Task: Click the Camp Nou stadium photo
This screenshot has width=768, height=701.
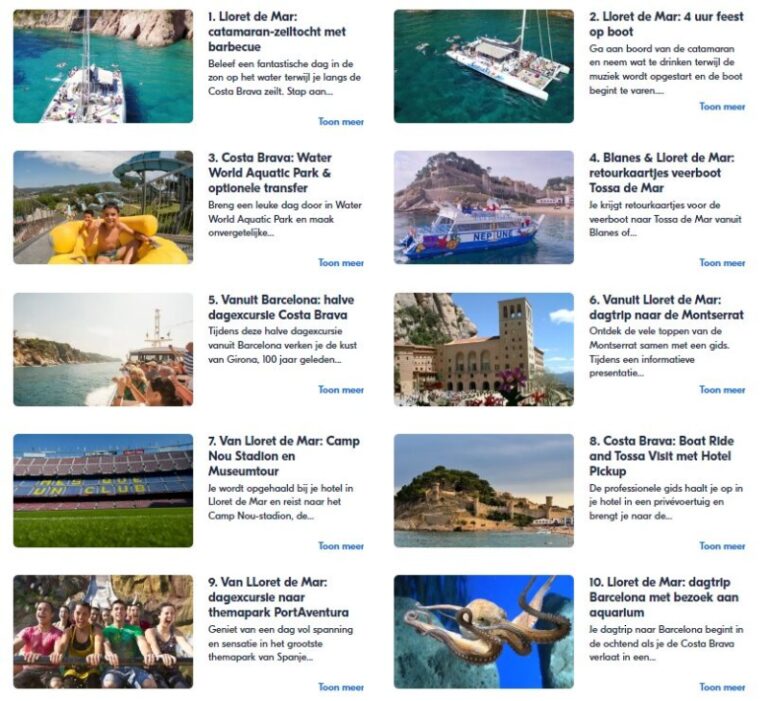Action: point(103,490)
